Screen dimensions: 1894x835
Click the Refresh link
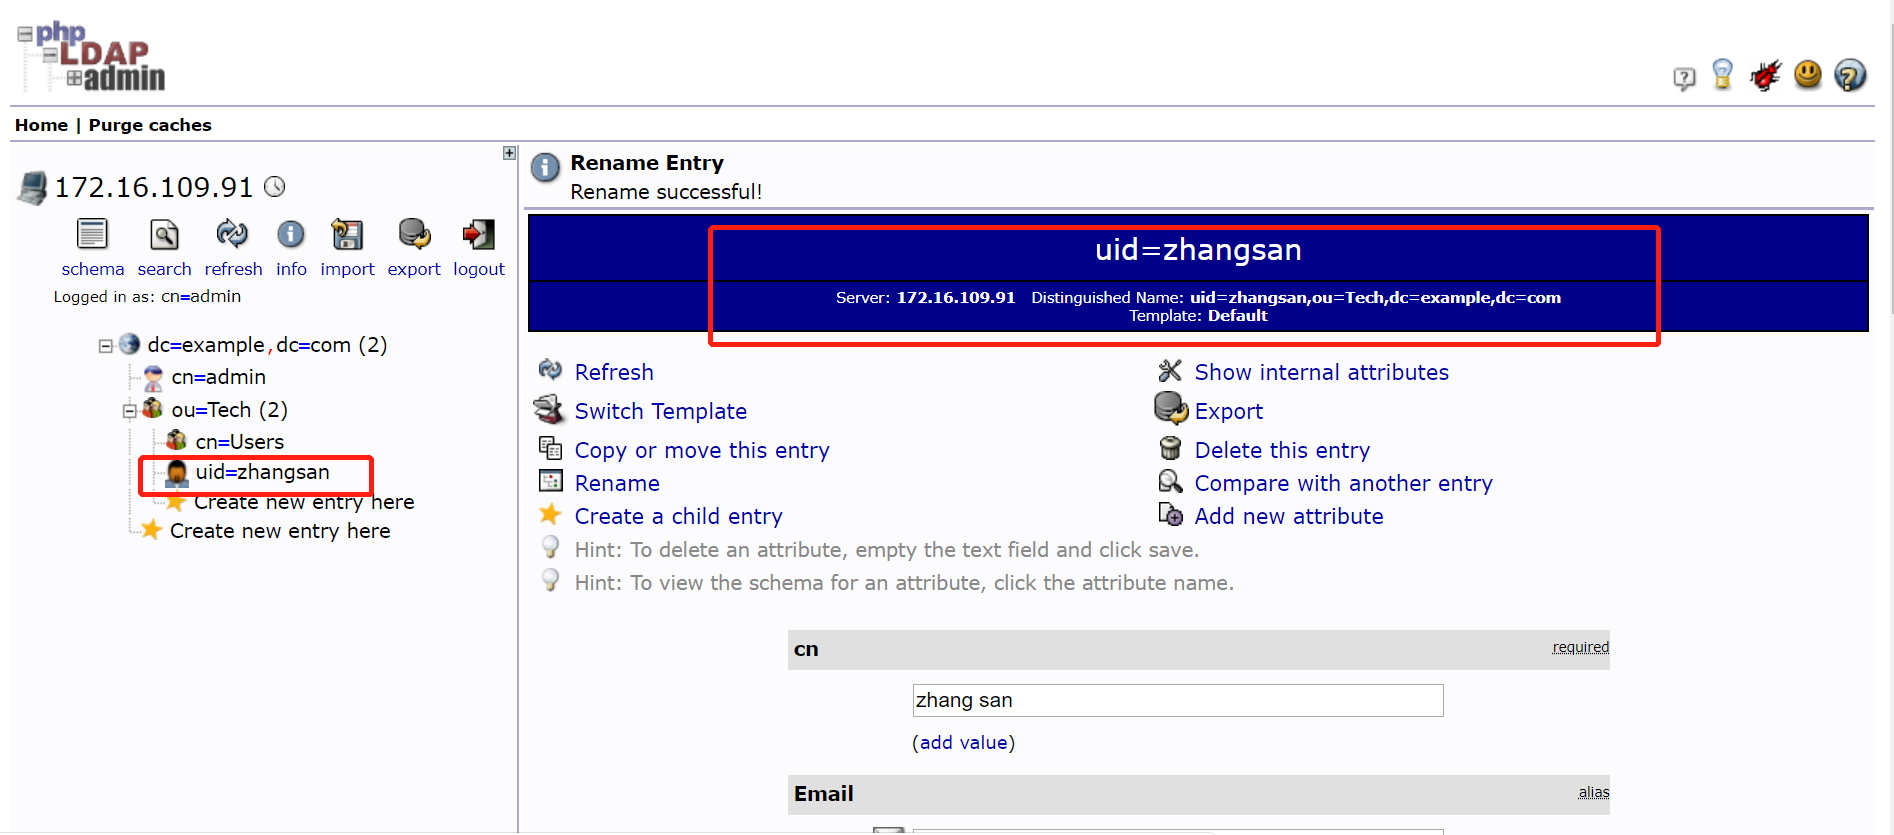tap(614, 372)
